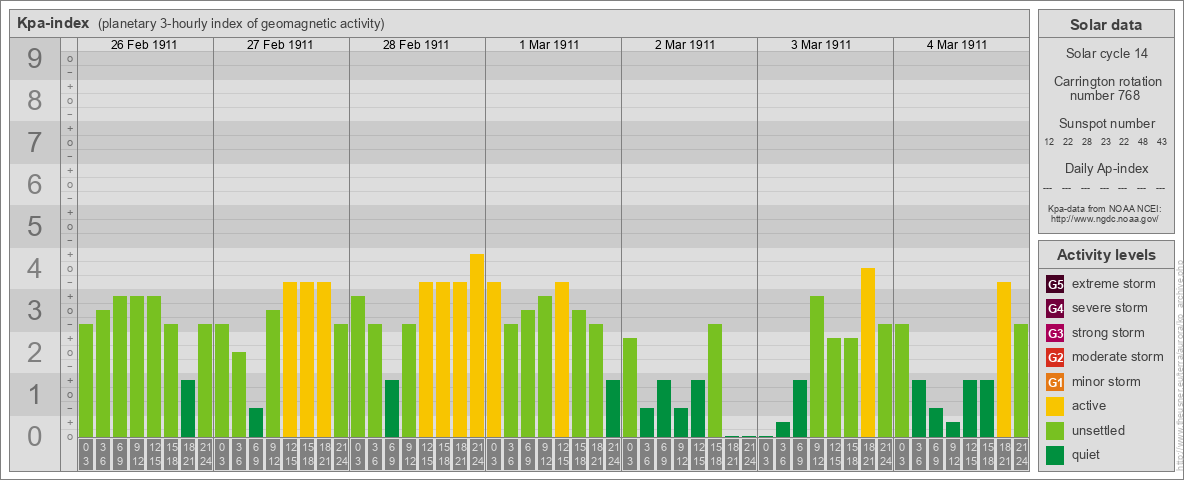
Task: Click the Activity levels panel heading
Action: (x=1106, y=255)
